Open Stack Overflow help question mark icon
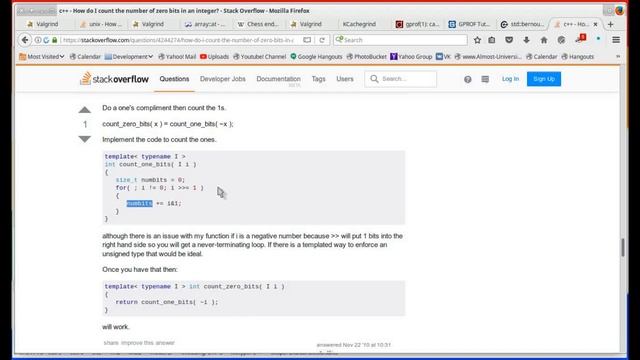 point(468,79)
